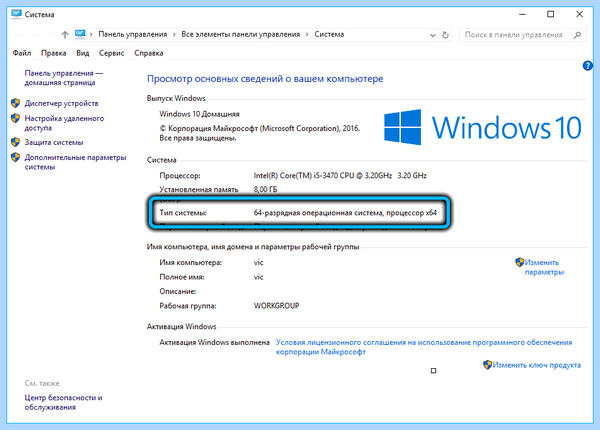Viewport: 600px width, 430px height.
Task: Click the Рабочая группа: label
Action: click(188, 306)
